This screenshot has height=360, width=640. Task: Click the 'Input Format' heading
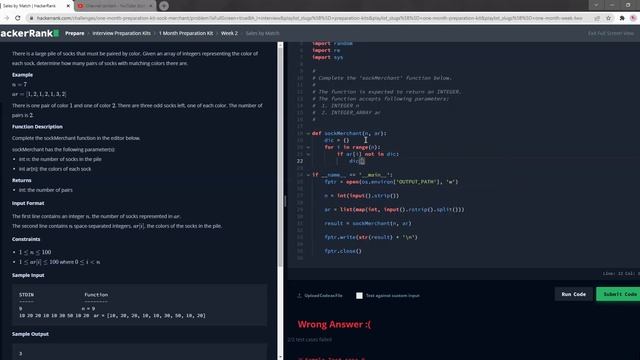[x=28, y=203]
